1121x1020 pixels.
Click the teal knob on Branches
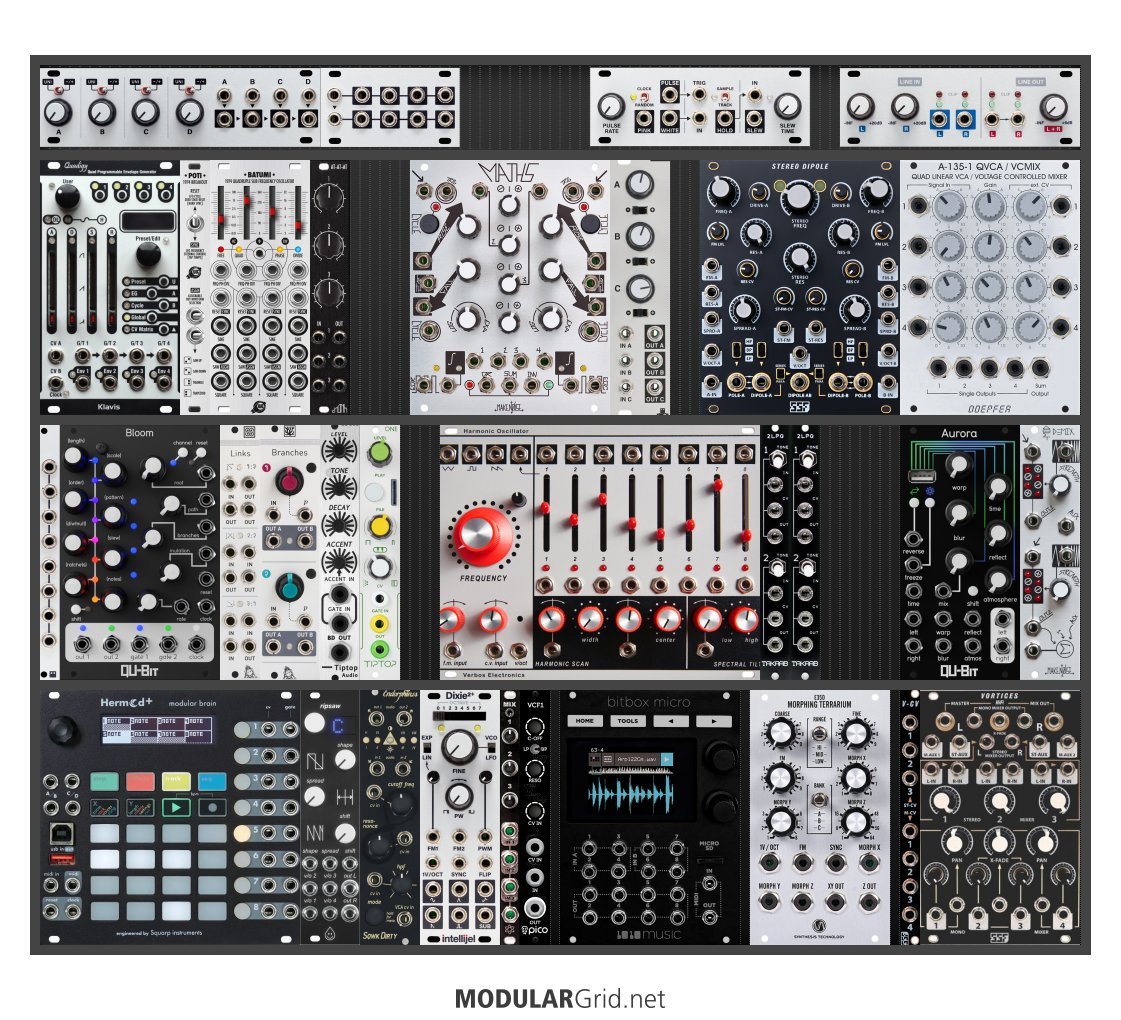pos(290,587)
